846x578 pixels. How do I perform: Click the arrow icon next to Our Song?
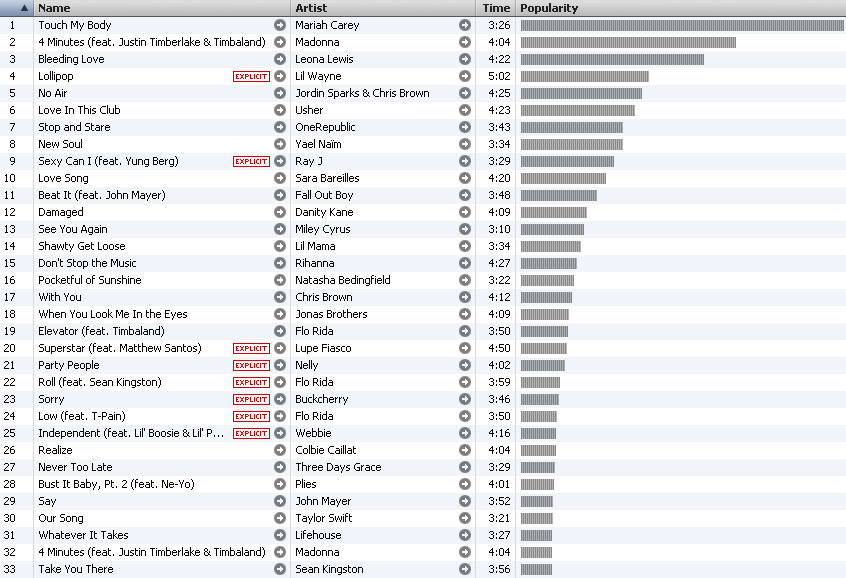[x=279, y=518]
